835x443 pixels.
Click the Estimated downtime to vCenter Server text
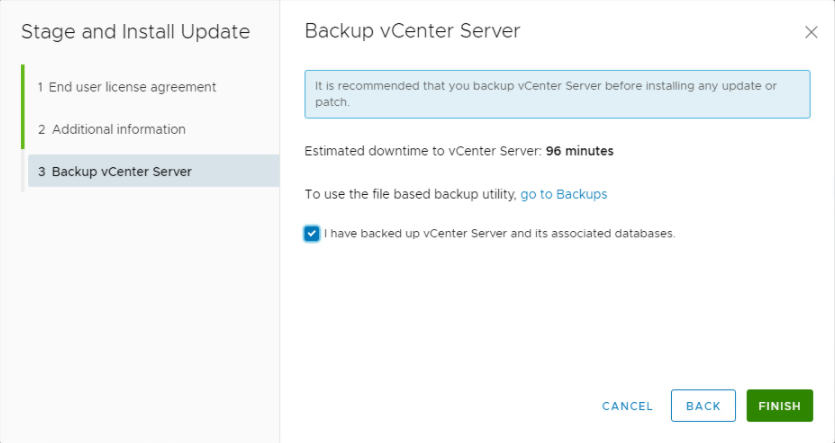click(x=422, y=152)
